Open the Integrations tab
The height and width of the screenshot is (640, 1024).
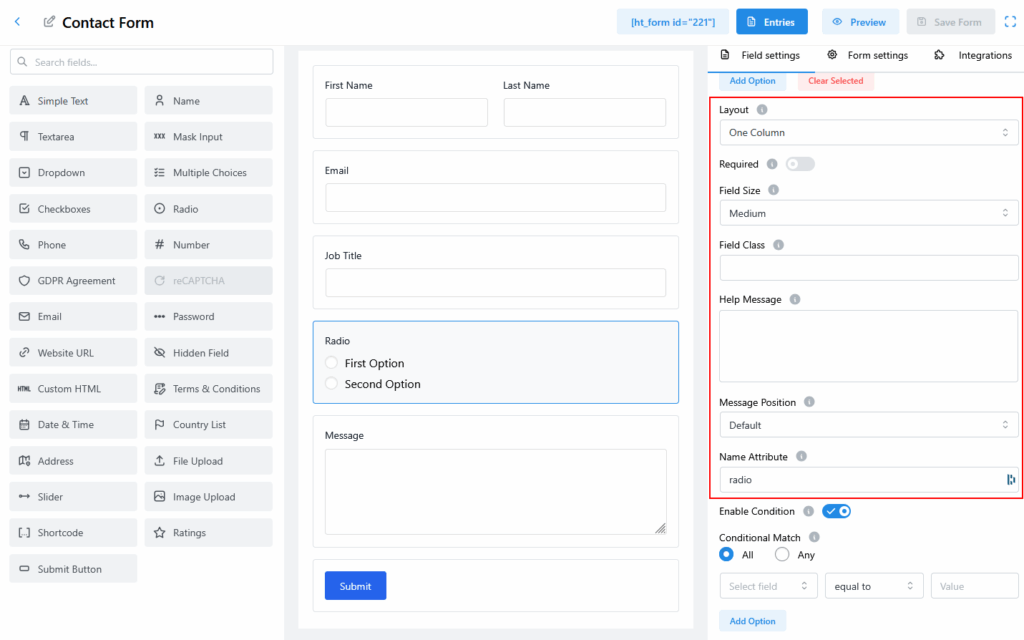(x=973, y=55)
